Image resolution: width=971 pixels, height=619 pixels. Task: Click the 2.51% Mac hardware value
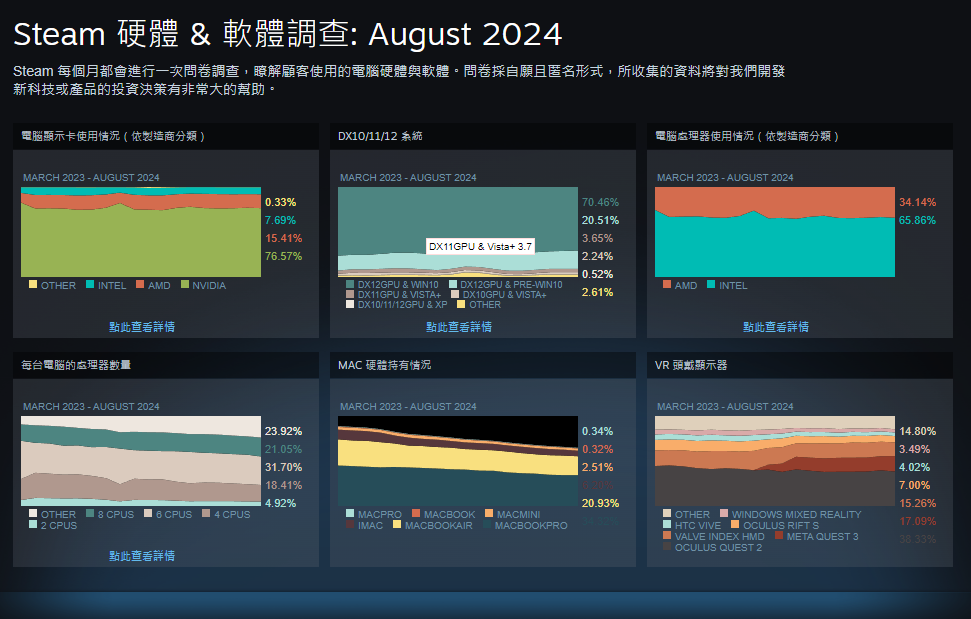coord(598,467)
